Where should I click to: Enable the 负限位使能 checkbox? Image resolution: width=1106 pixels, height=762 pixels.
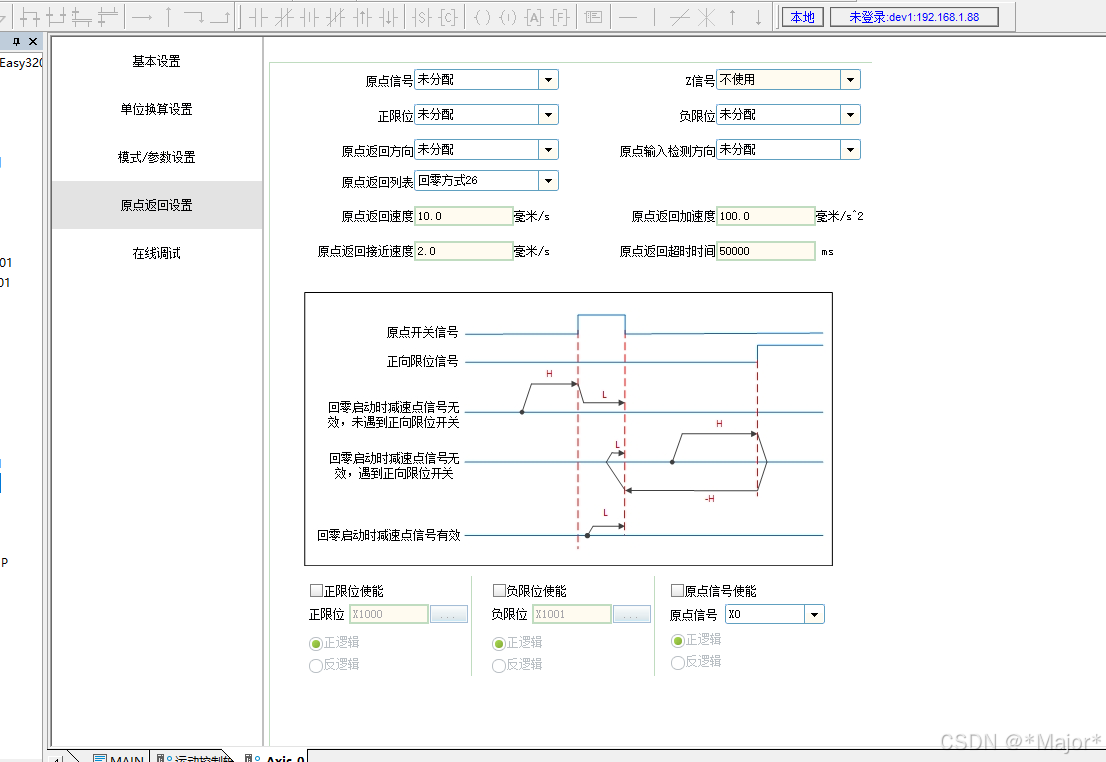tap(499, 591)
